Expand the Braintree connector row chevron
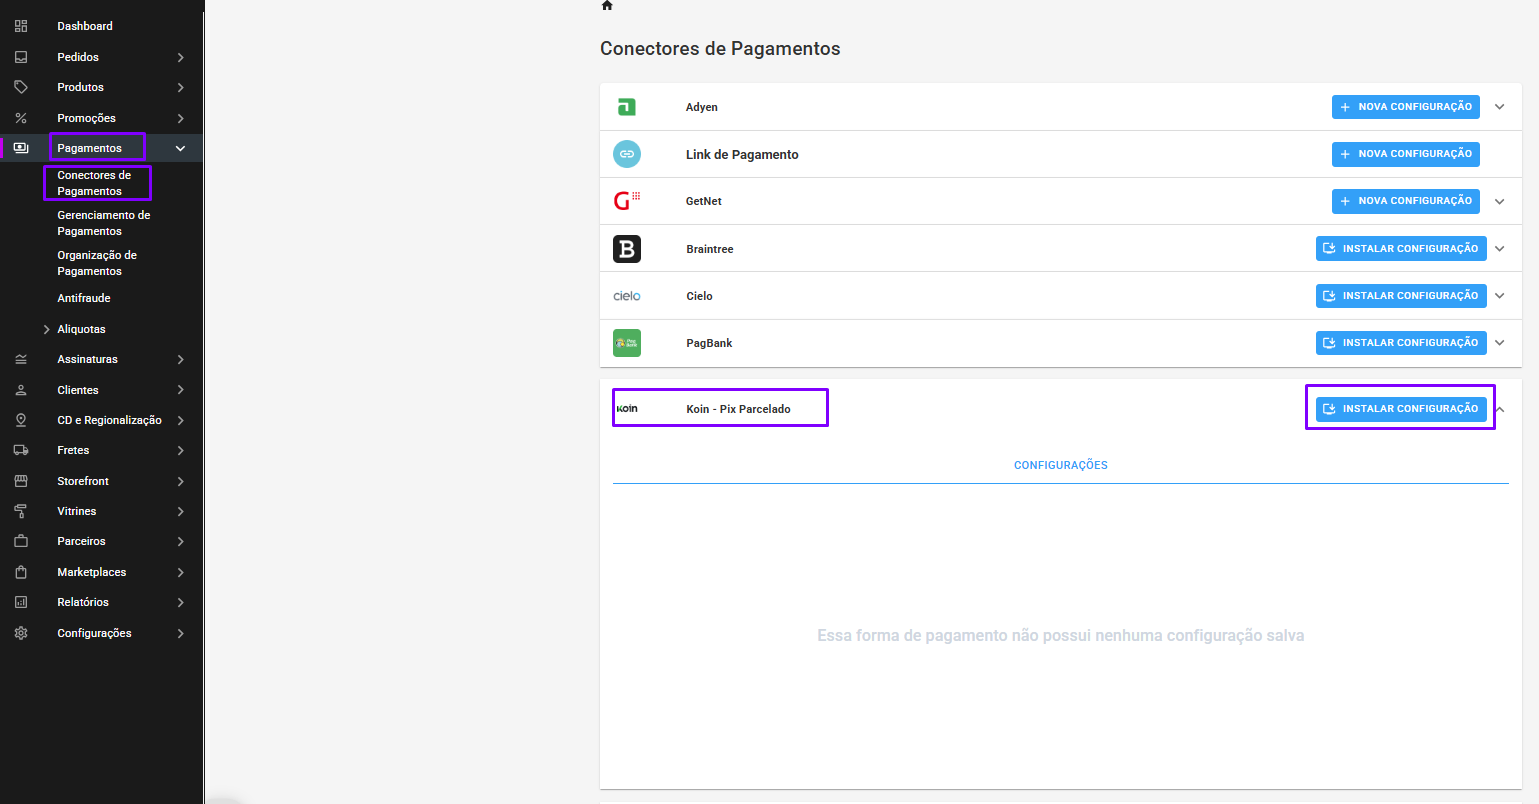 (1500, 249)
